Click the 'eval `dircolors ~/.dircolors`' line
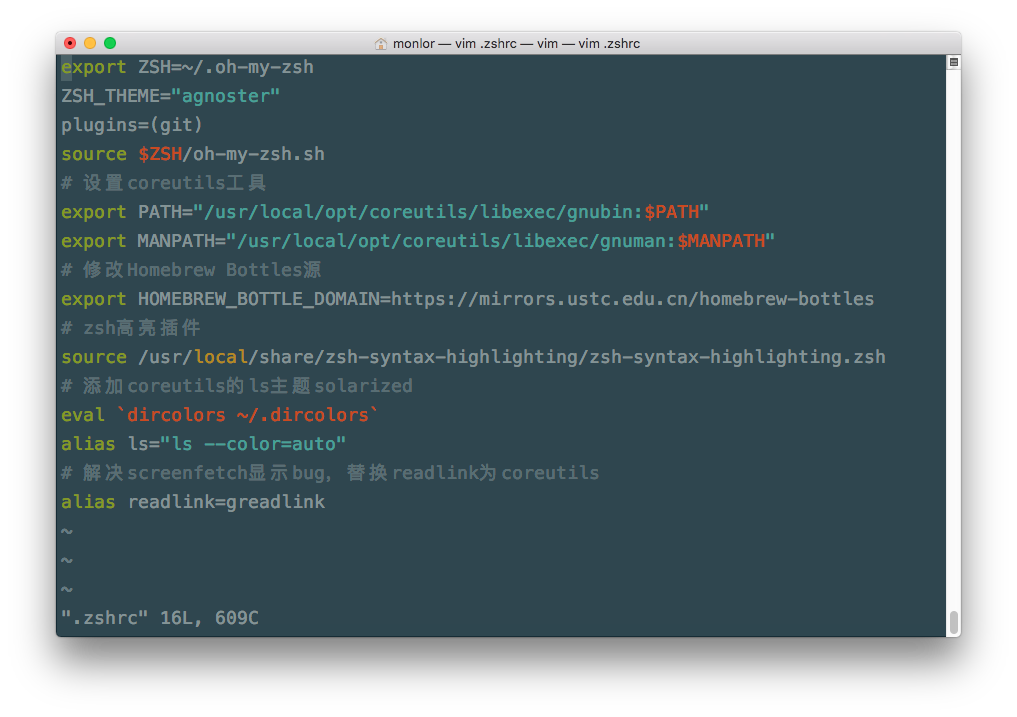The width and height of the screenshot is (1017, 717). 219,415
